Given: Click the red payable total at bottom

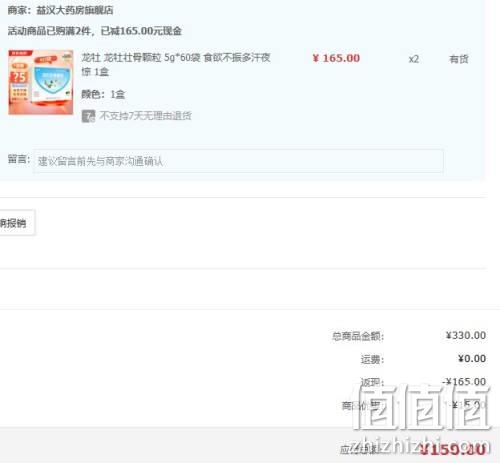Looking at the screenshot, I should click(x=452, y=450).
